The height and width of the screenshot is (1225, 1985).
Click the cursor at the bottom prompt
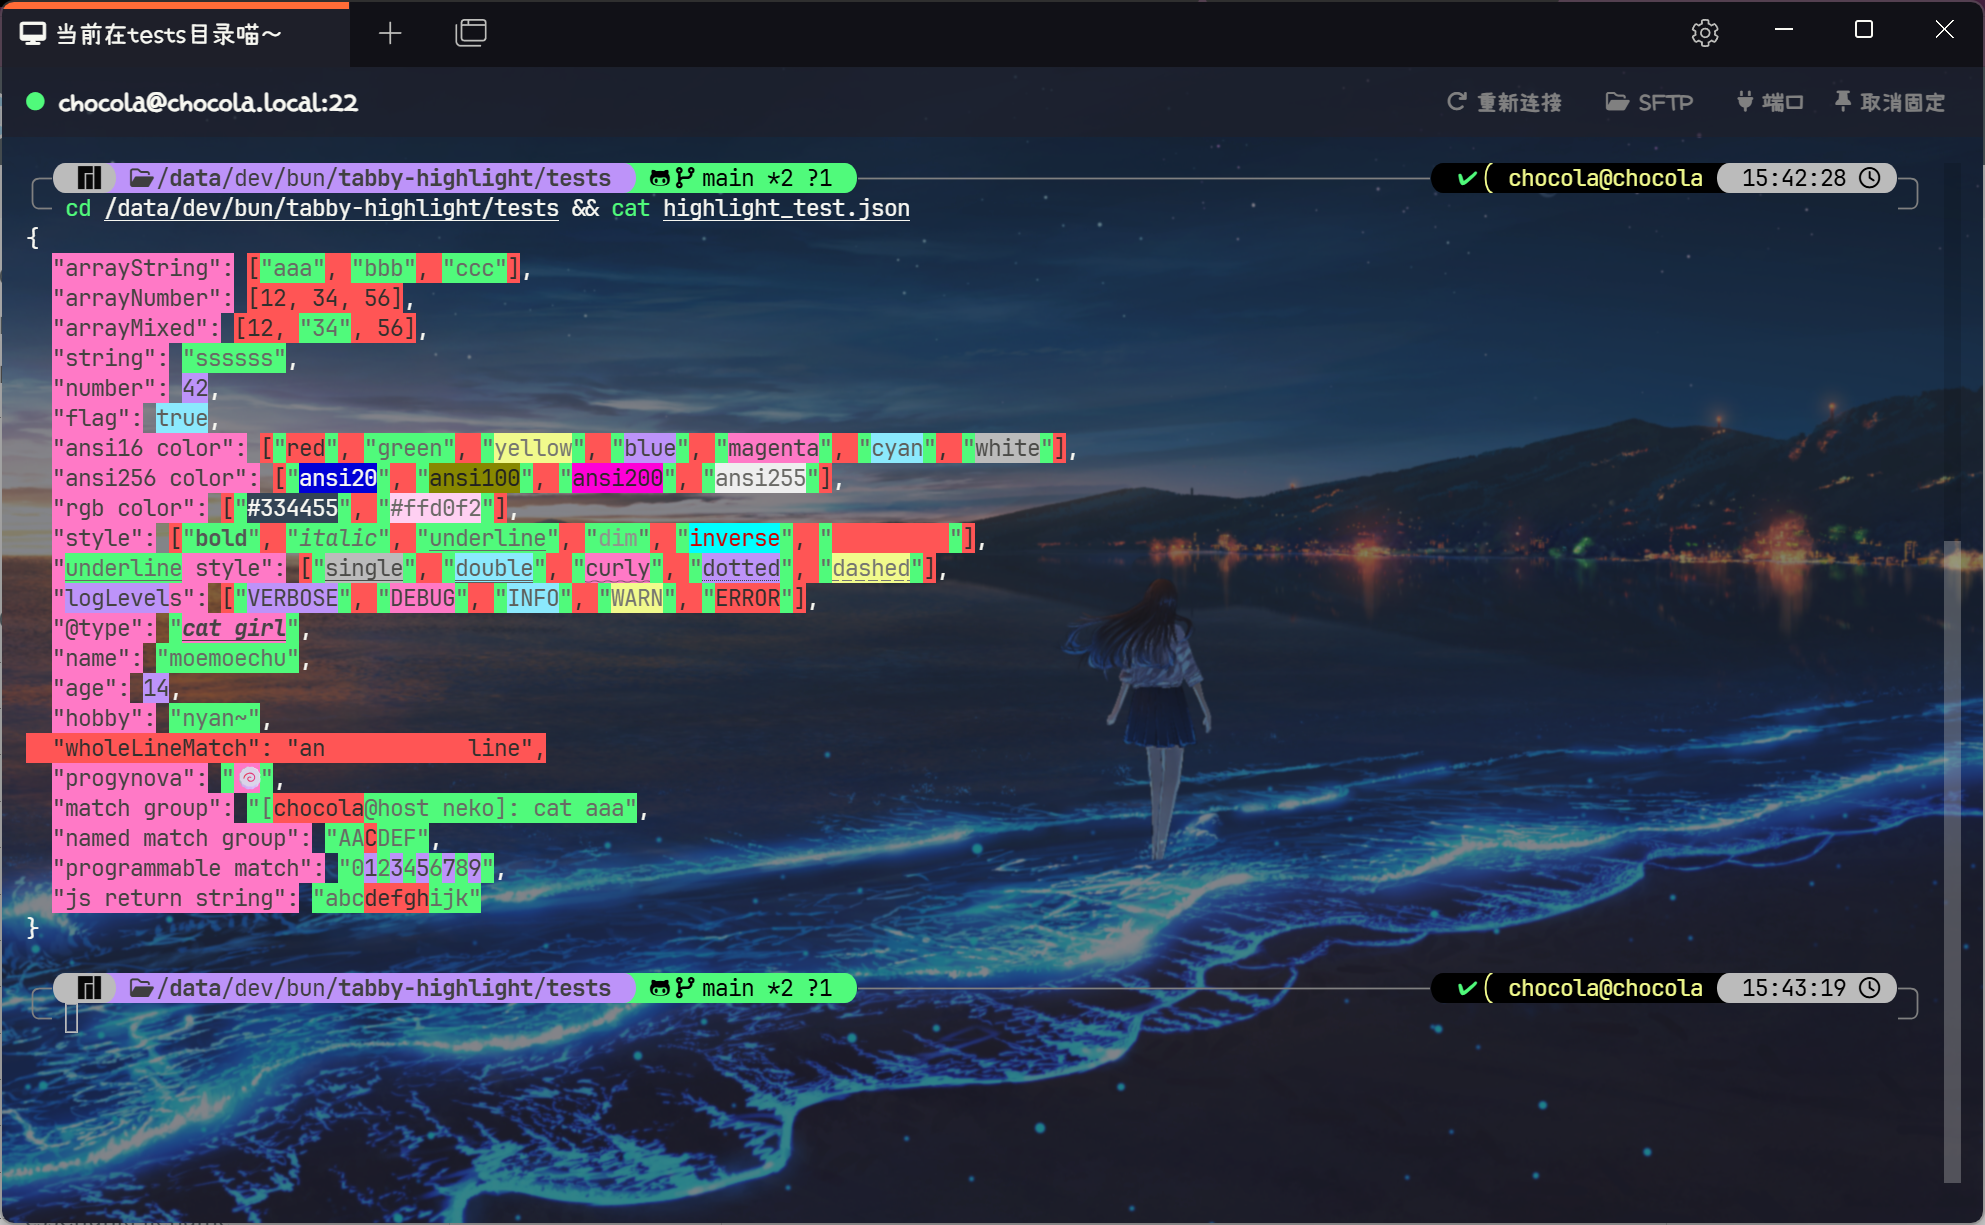72,1018
